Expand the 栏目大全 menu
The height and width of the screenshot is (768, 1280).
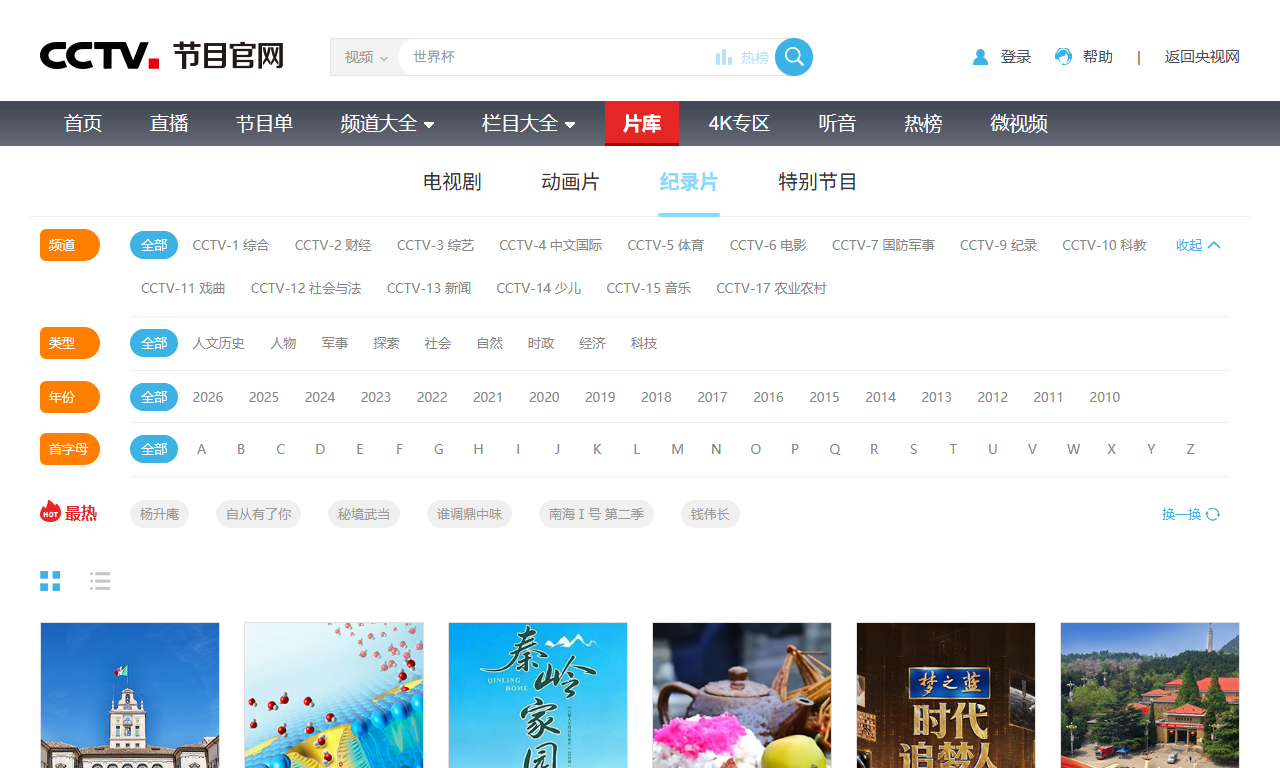click(x=528, y=124)
